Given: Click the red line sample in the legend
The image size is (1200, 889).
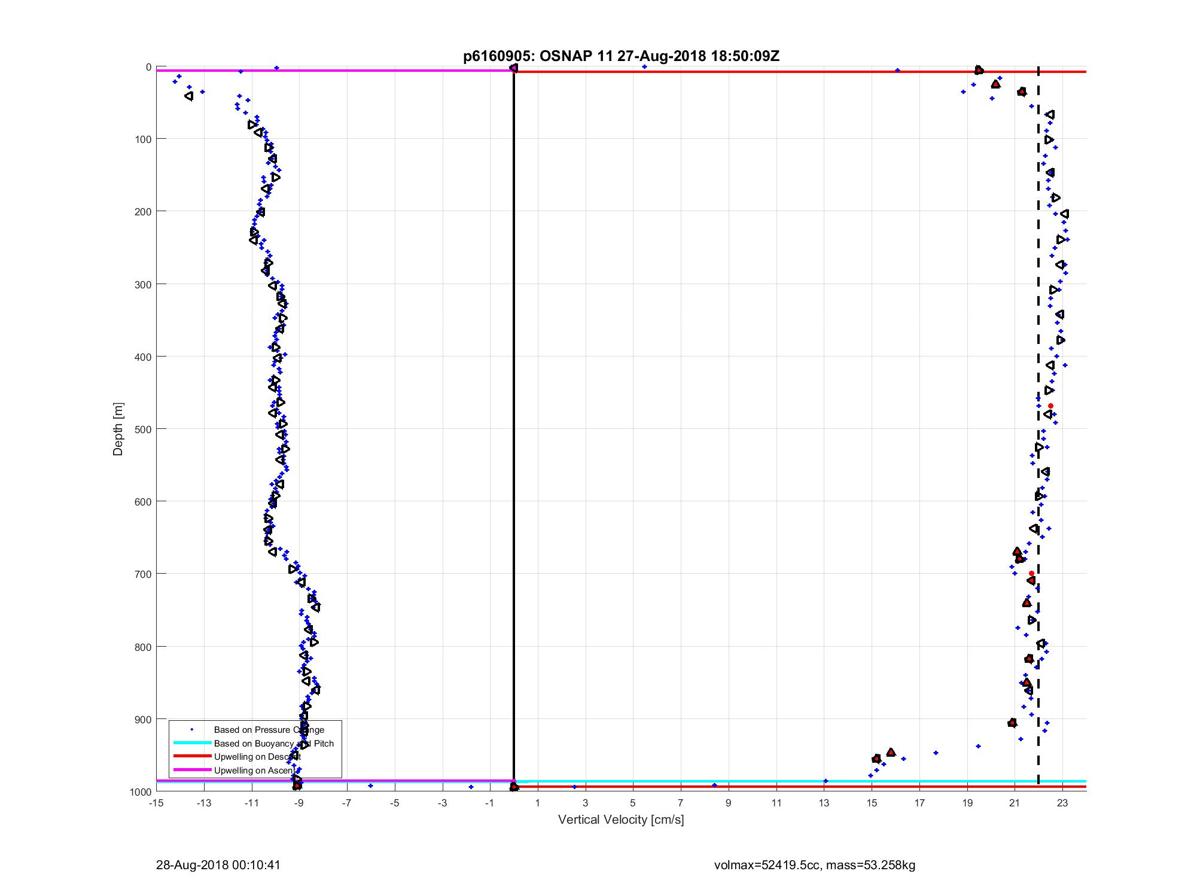Looking at the screenshot, I should 191,757.
